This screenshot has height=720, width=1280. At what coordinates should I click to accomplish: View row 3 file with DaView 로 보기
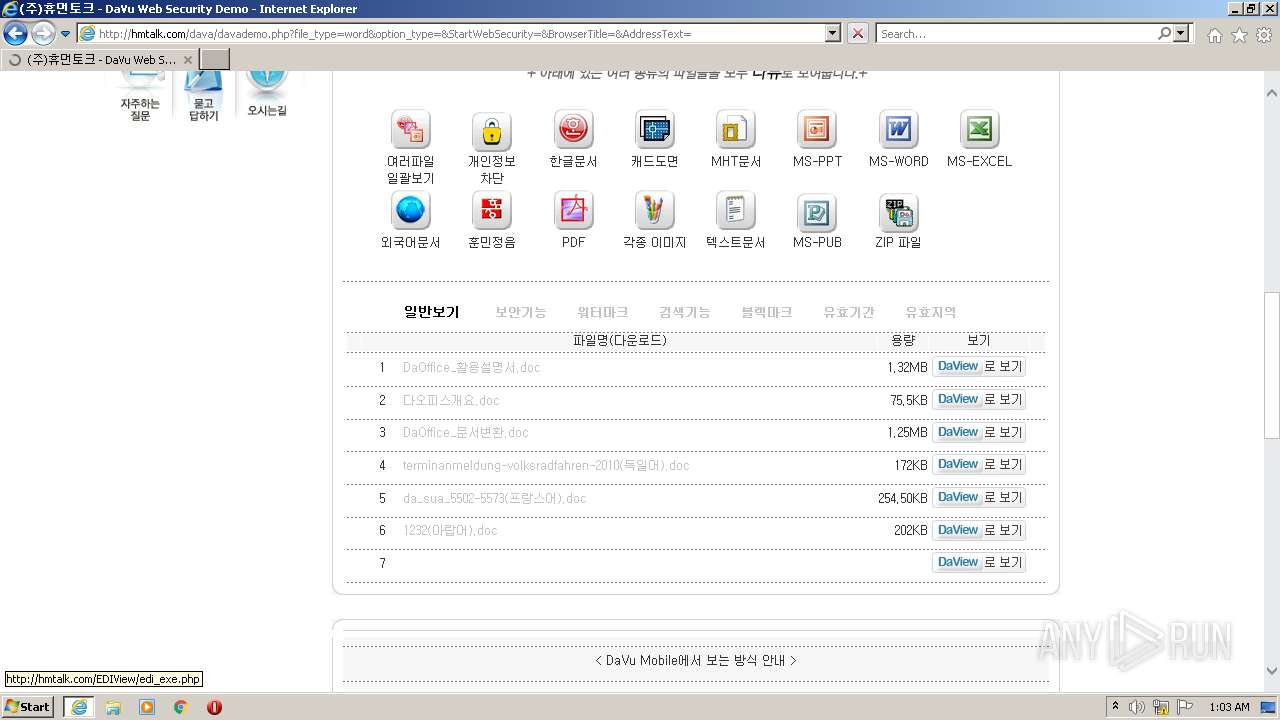click(x=979, y=432)
